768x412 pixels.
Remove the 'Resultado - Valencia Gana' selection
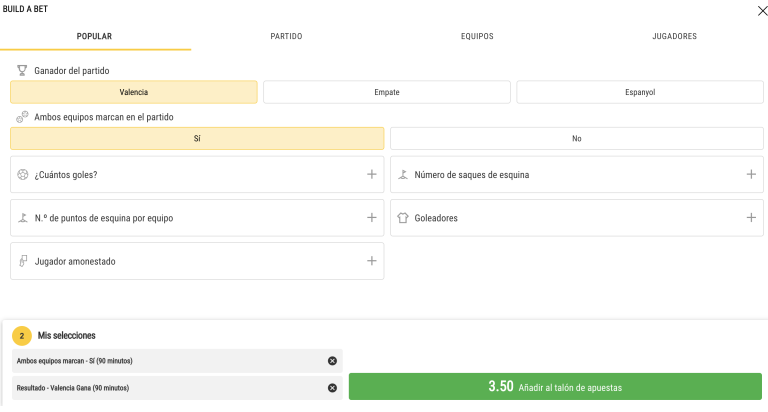pyautogui.click(x=332, y=388)
